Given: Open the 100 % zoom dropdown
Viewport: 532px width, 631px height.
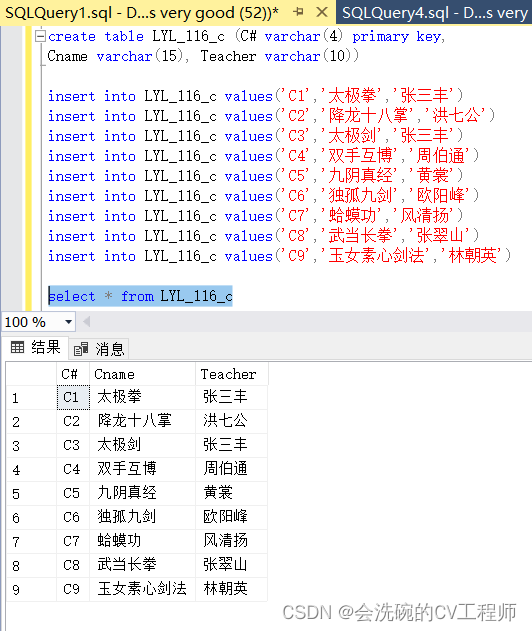Looking at the screenshot, I should pyautogui.click(x=68, y=322).
